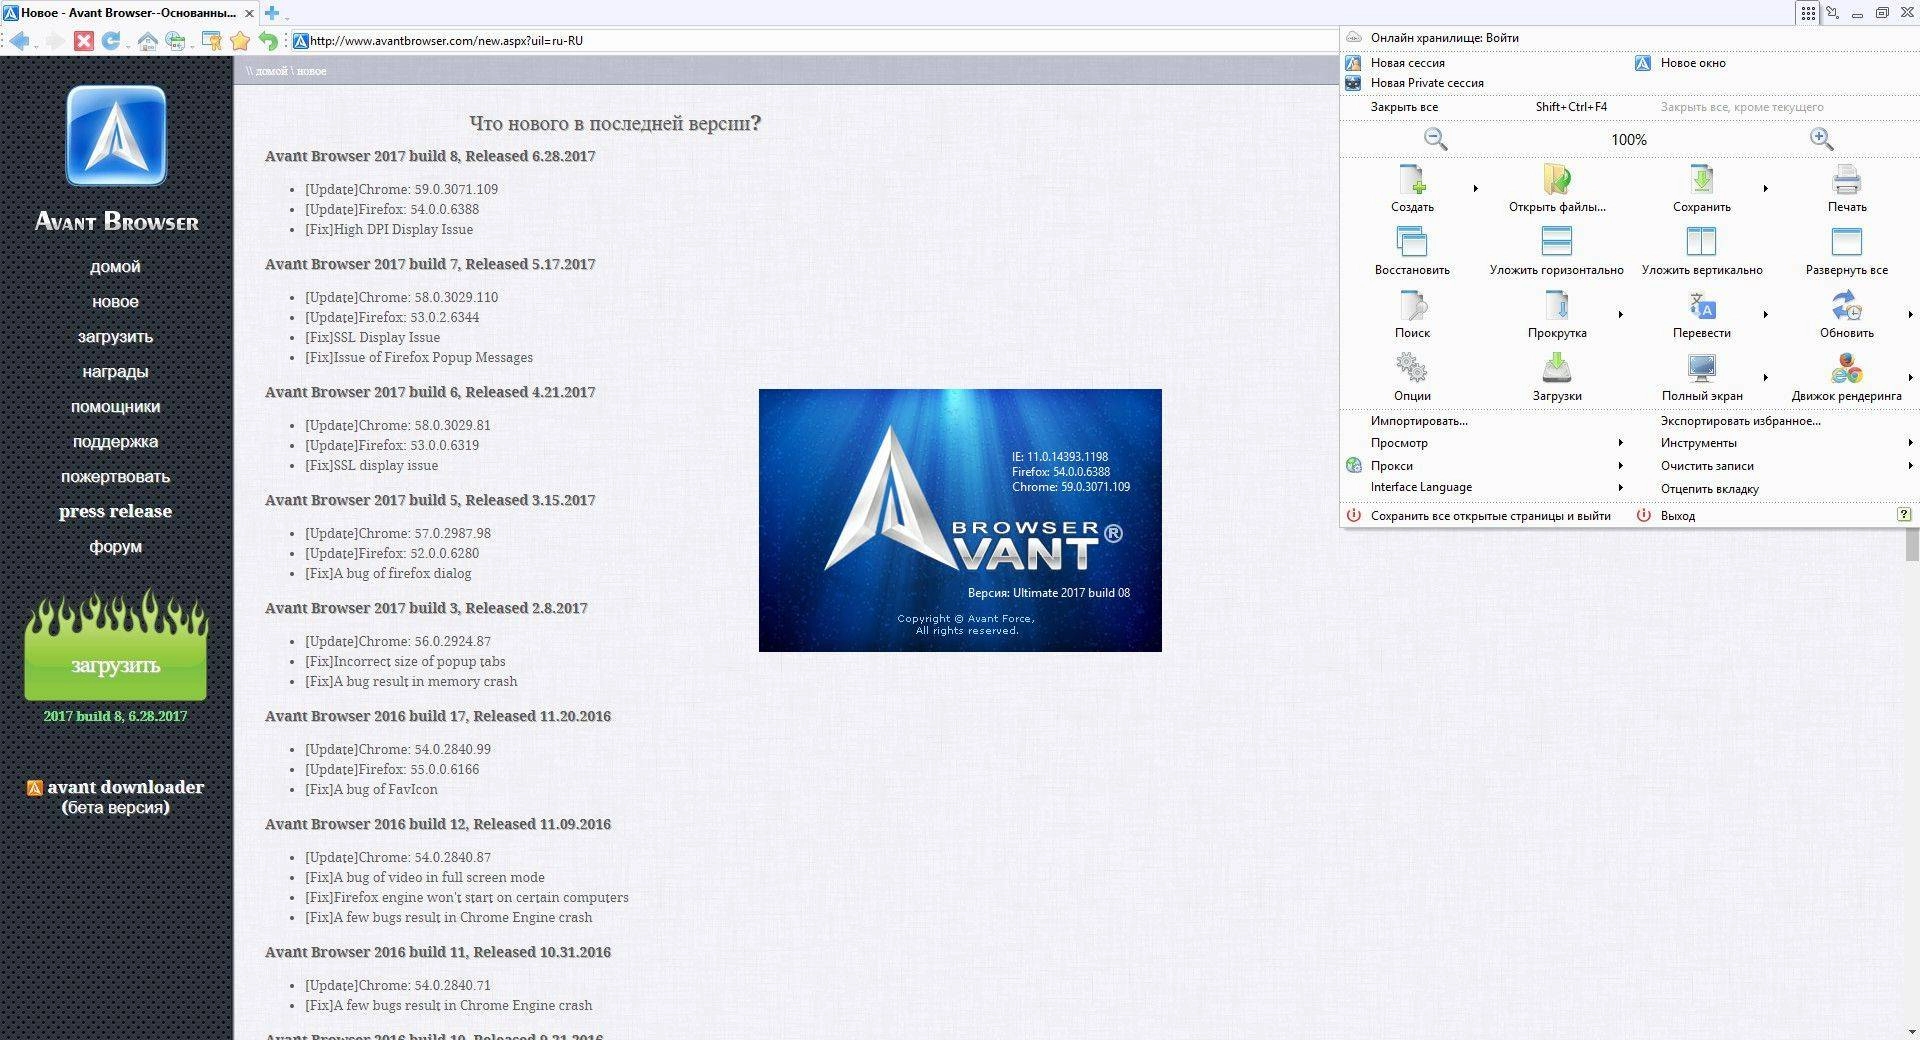The image size is (1920, 1040).
Task: Click the main menu grid button
Action: (1808, 13)
